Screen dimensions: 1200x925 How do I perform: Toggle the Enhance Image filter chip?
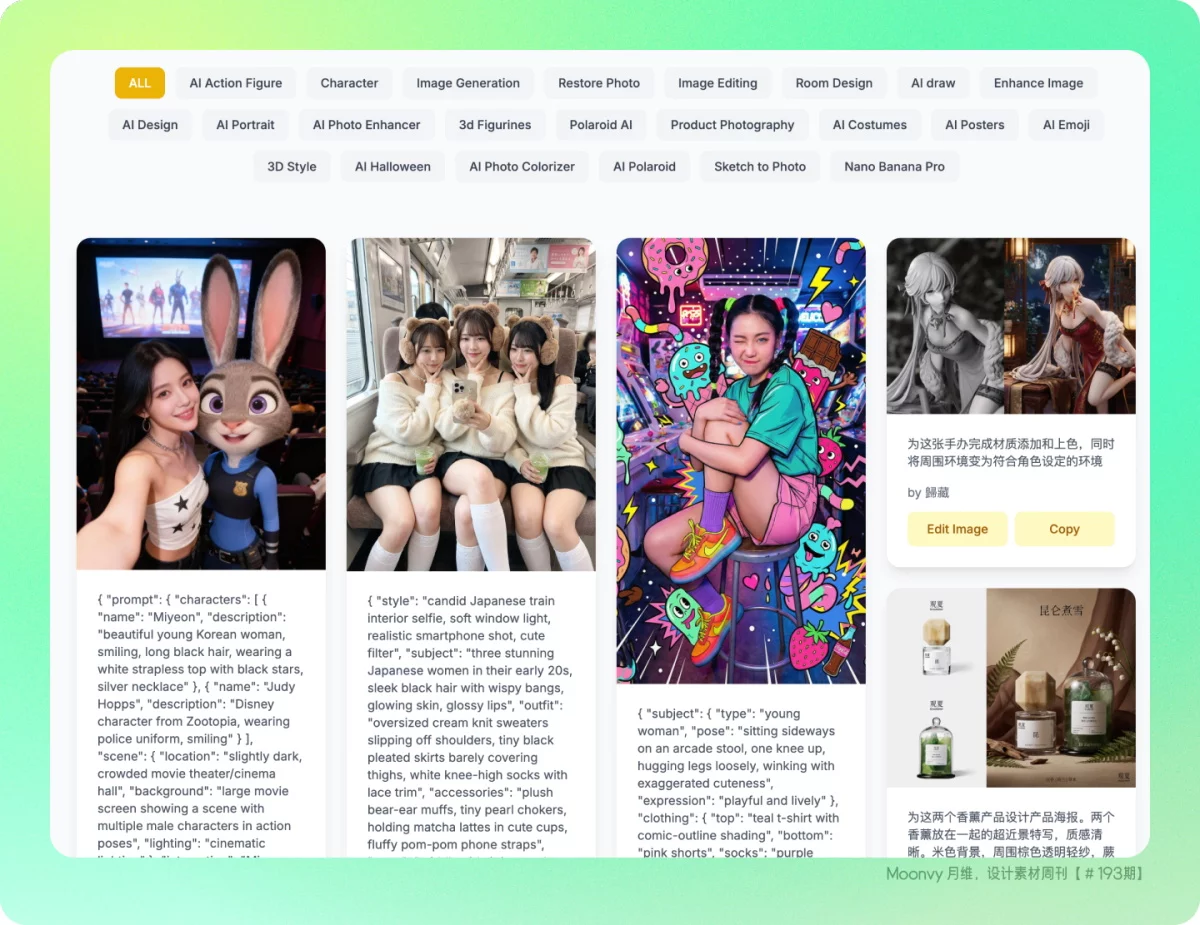pos(1038,83)
